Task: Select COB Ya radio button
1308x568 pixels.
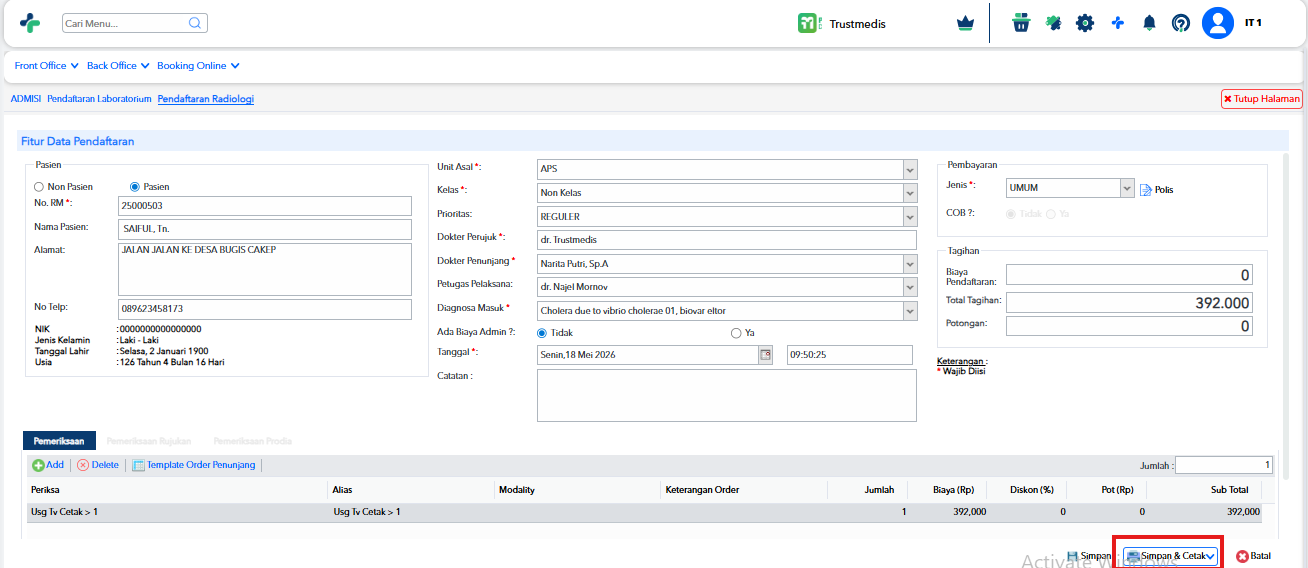Action: tap(1050, 214)
